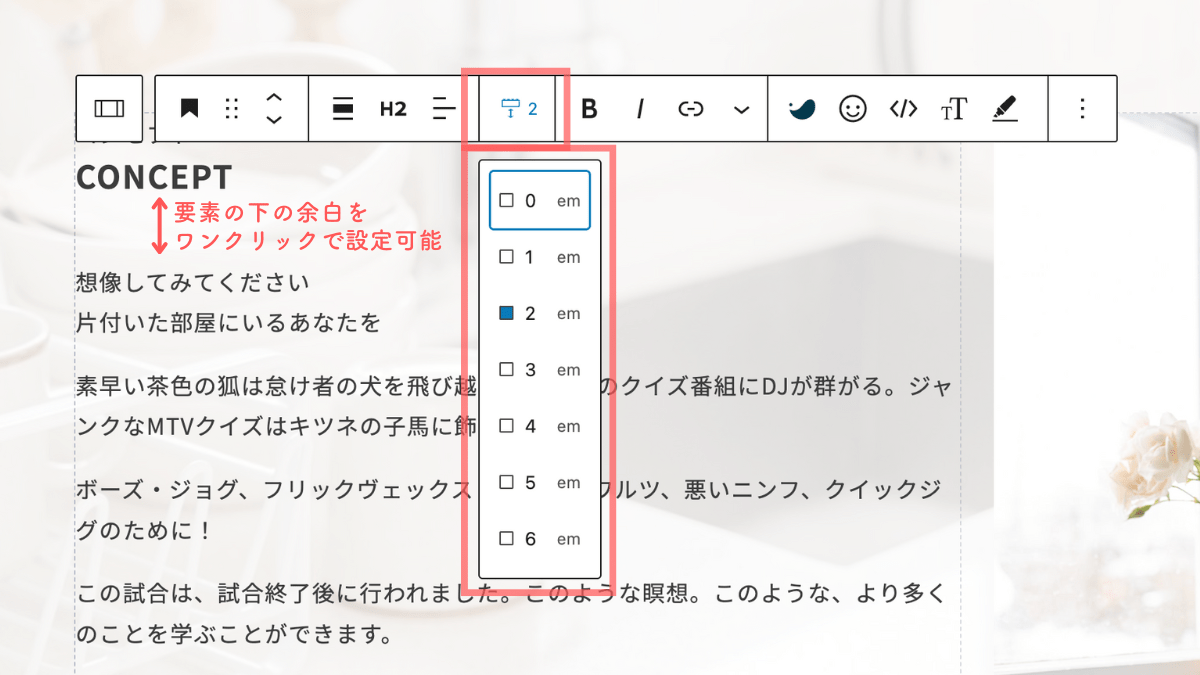The width and height of the screenshot is (1200, 675).
Task: Click the bookmark heading block icon
Action: [189, 108]
